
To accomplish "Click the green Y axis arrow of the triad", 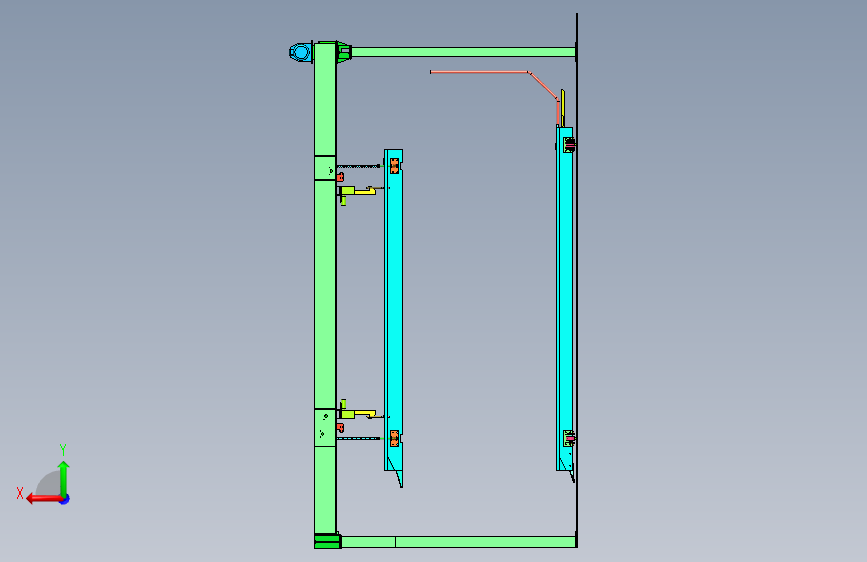I will click(x=64, y=478).
